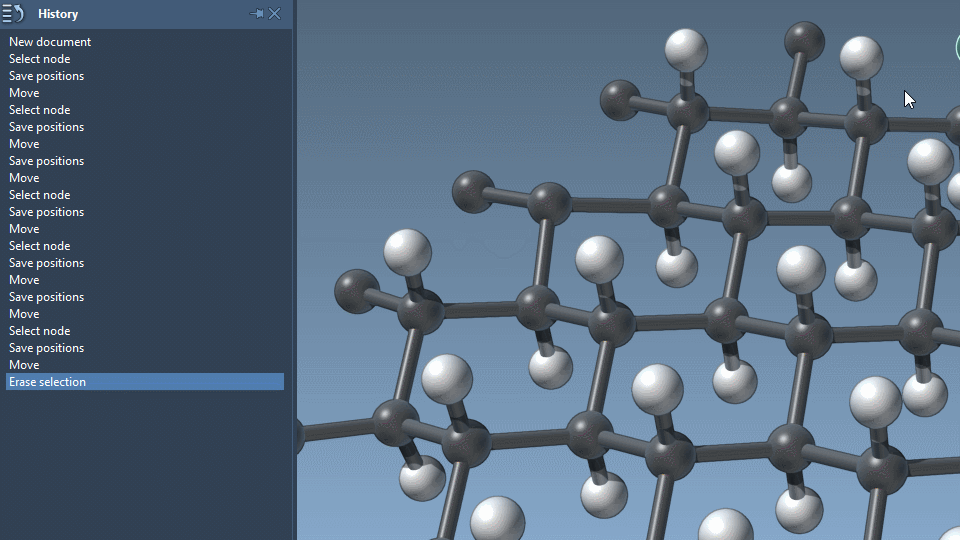Jump to the first Save positions entry
The image size is (960, 540).
click(x=46, y=76)
